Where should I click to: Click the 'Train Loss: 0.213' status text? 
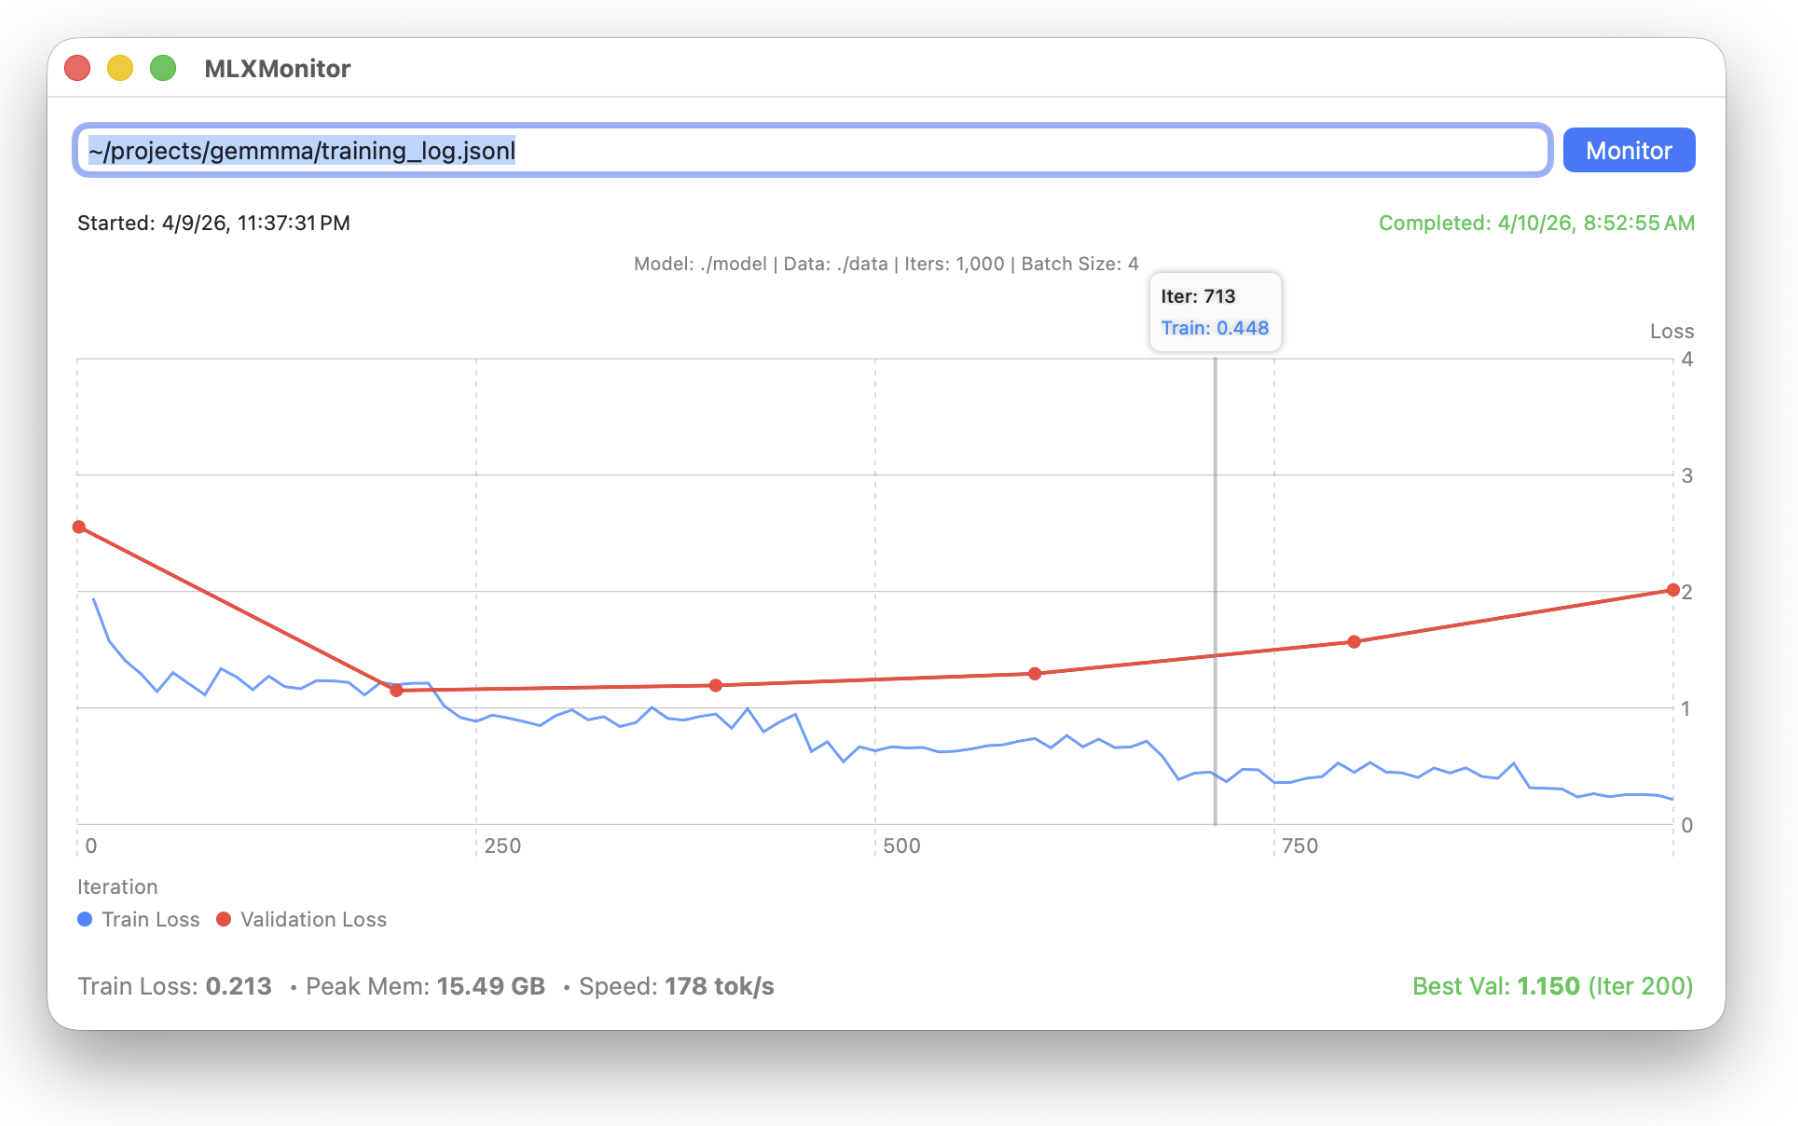(175, 986)
